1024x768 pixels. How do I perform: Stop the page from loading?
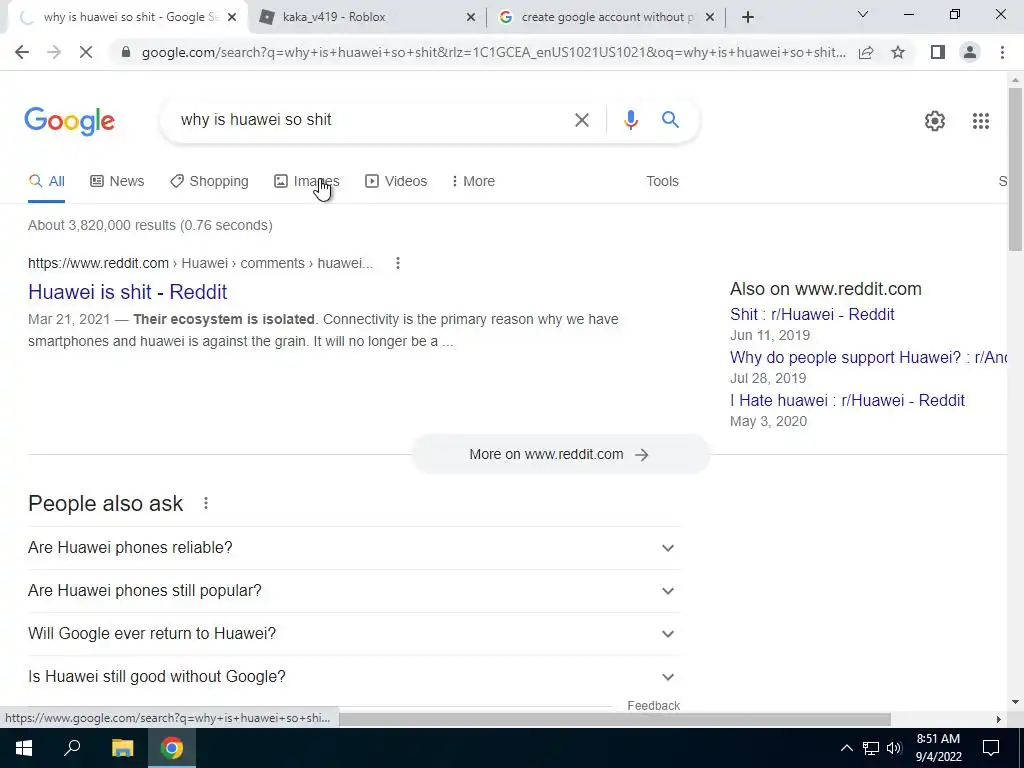click(86, 52)
